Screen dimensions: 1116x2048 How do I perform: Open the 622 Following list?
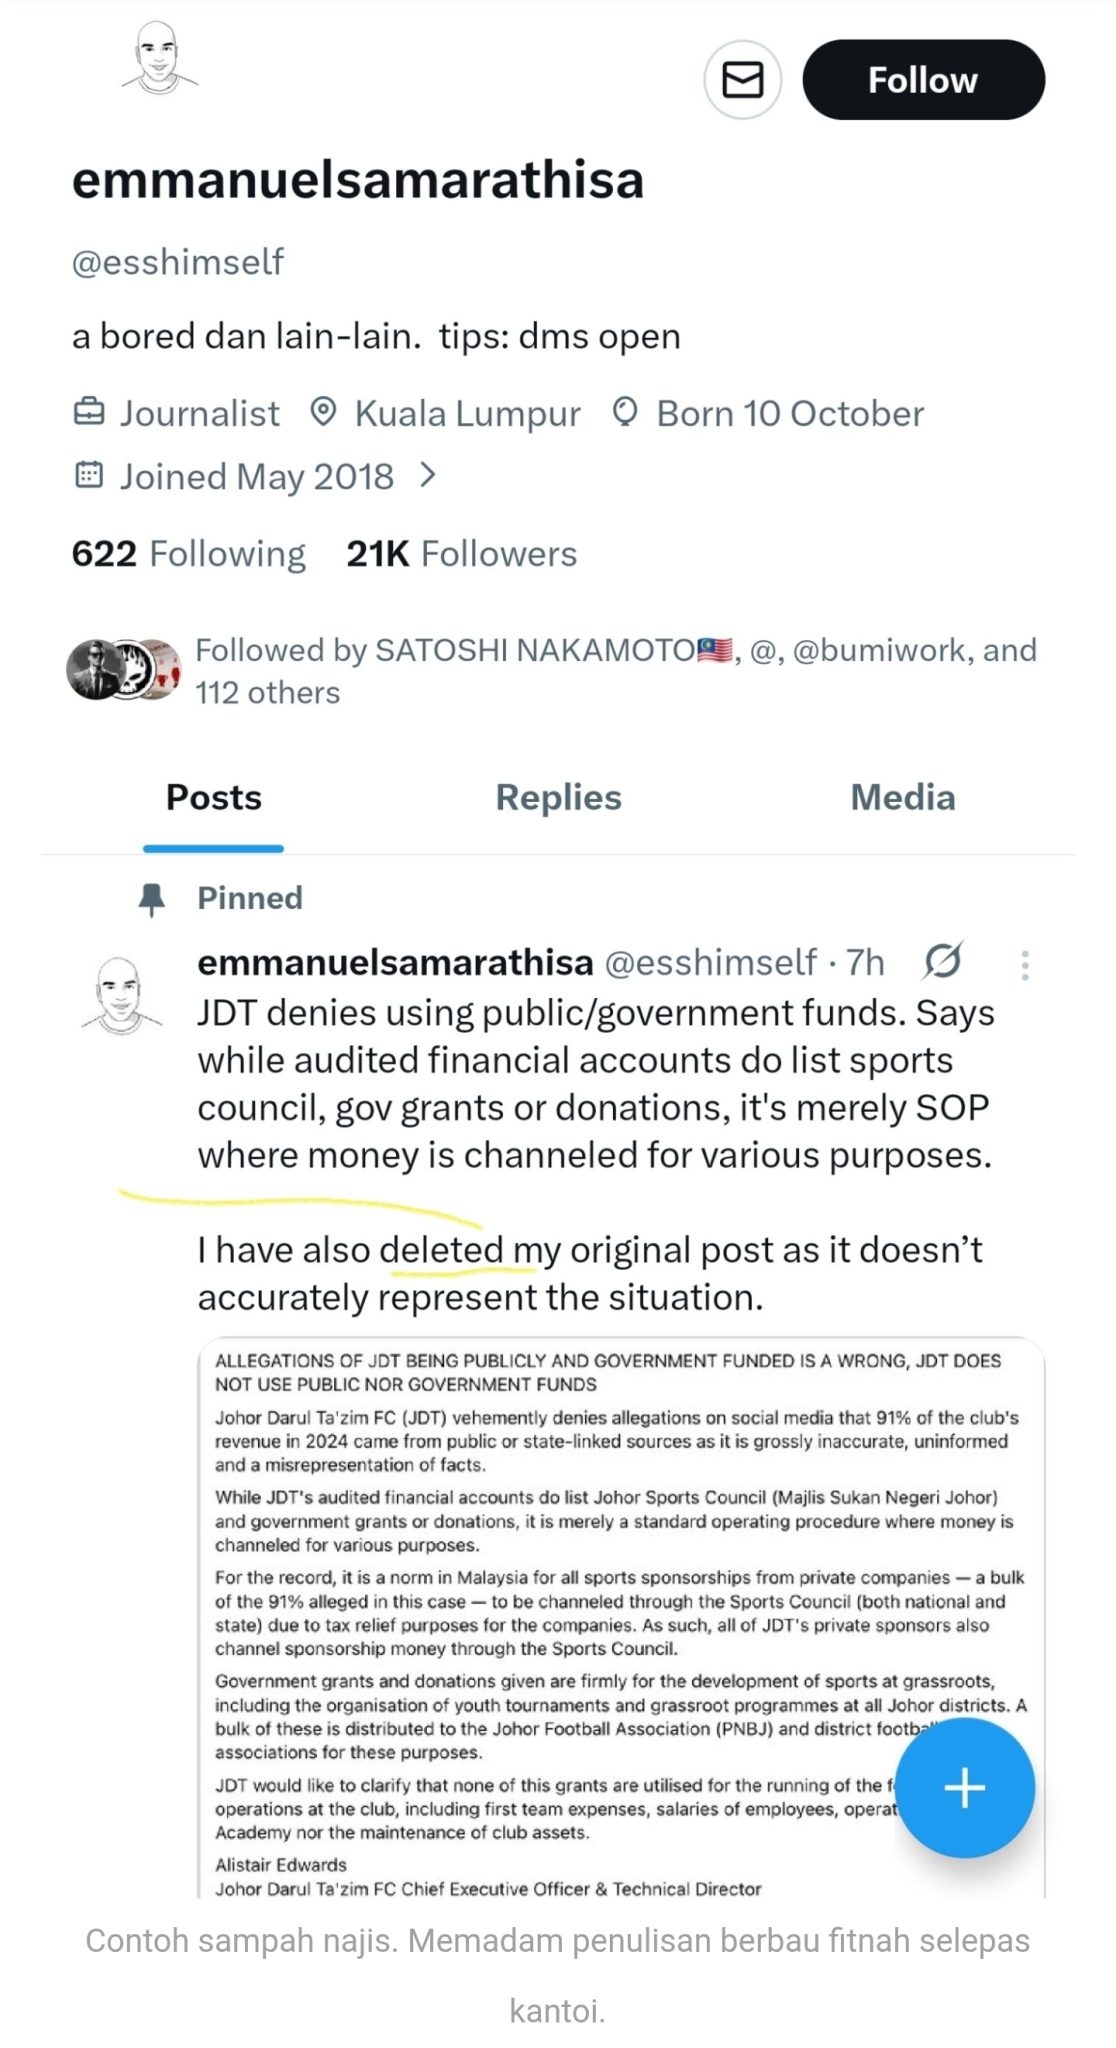tap(188, 554)
